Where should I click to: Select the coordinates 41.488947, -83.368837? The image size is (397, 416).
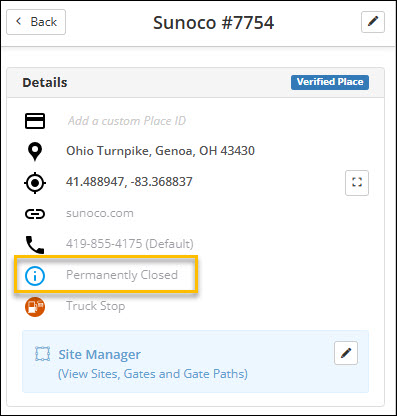(x=129, y=182)
